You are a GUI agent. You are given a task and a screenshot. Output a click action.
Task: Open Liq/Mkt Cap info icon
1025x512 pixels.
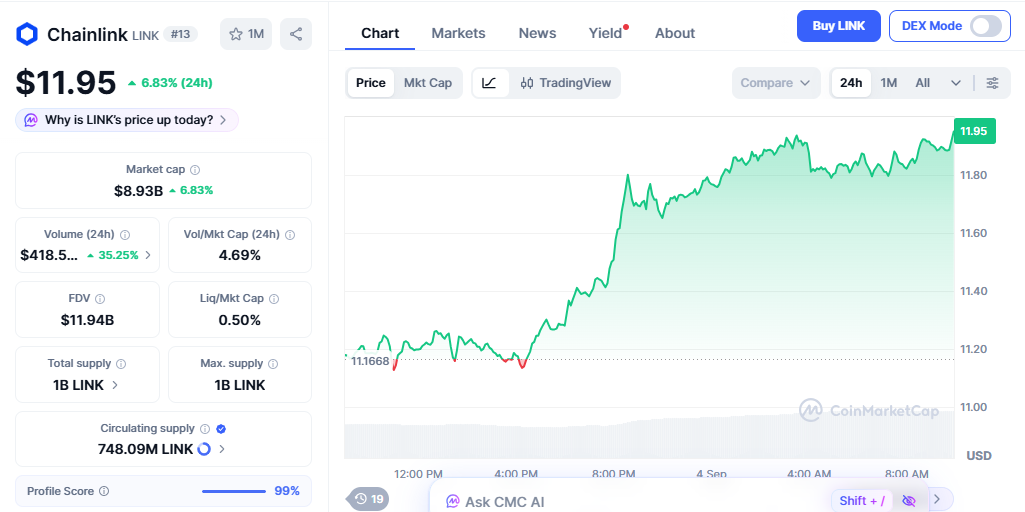click(x=274, y=299)
